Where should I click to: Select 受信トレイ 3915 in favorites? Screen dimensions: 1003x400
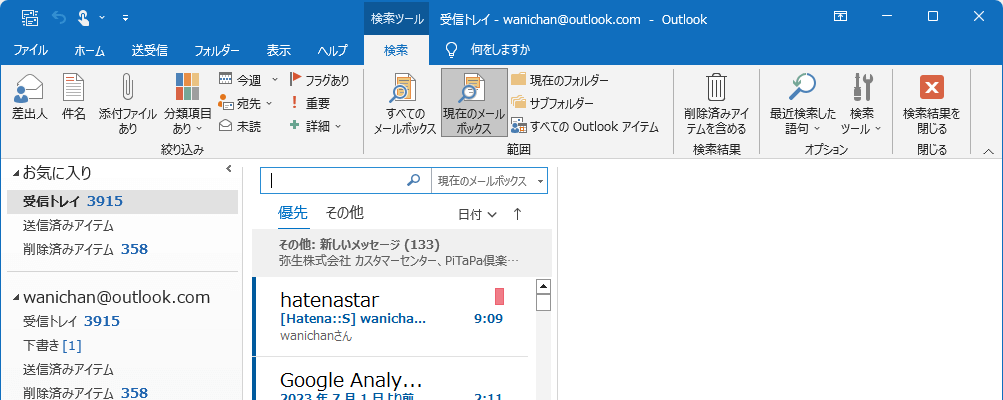point(123,202)
